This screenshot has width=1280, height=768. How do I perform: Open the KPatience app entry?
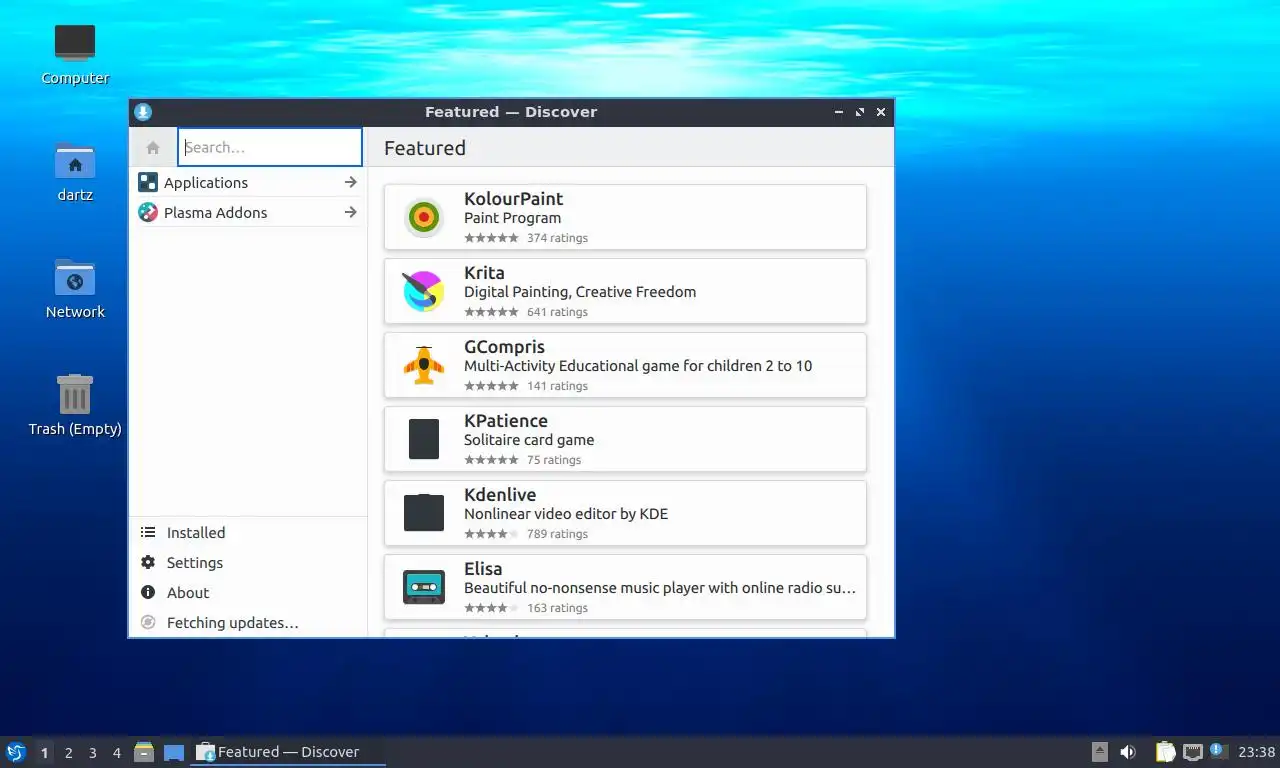point(625,439)
